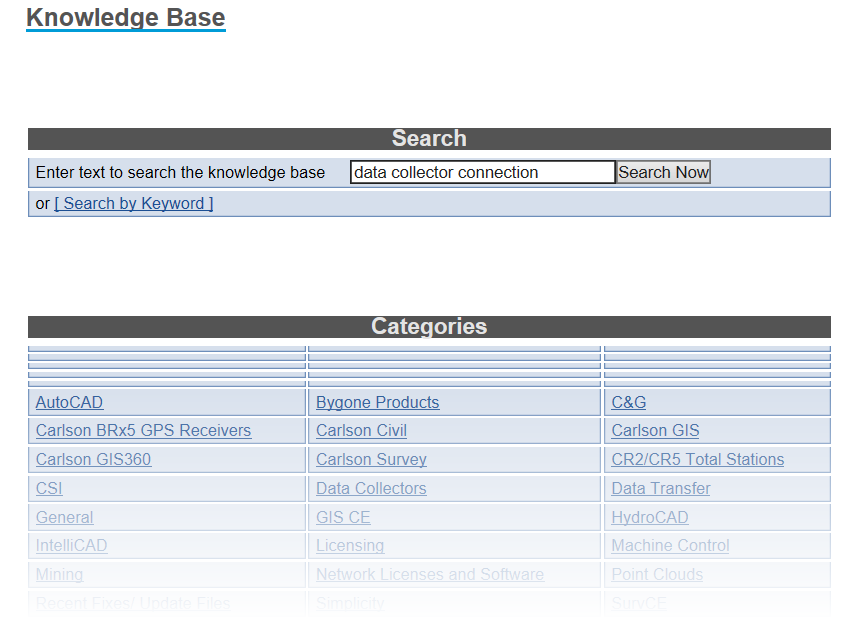Viewport: 862px width, 619px height.
Task: Open the C&G category
Action: [x=629, y=402]
